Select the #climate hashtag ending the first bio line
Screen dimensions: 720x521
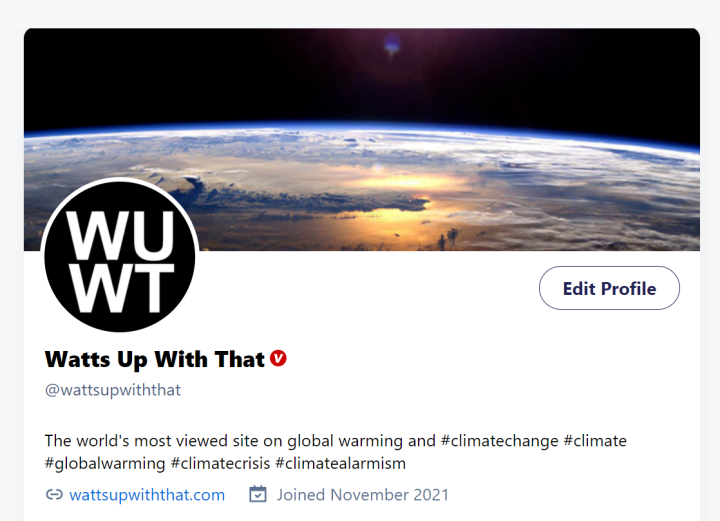595,441
